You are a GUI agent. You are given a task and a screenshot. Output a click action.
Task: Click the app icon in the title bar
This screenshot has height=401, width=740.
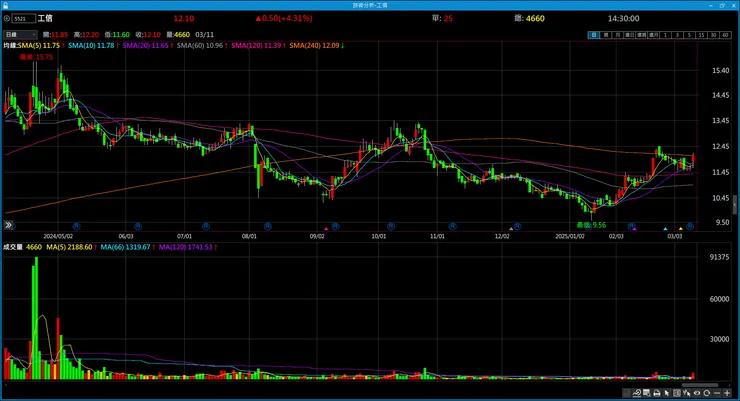(5, 5)
